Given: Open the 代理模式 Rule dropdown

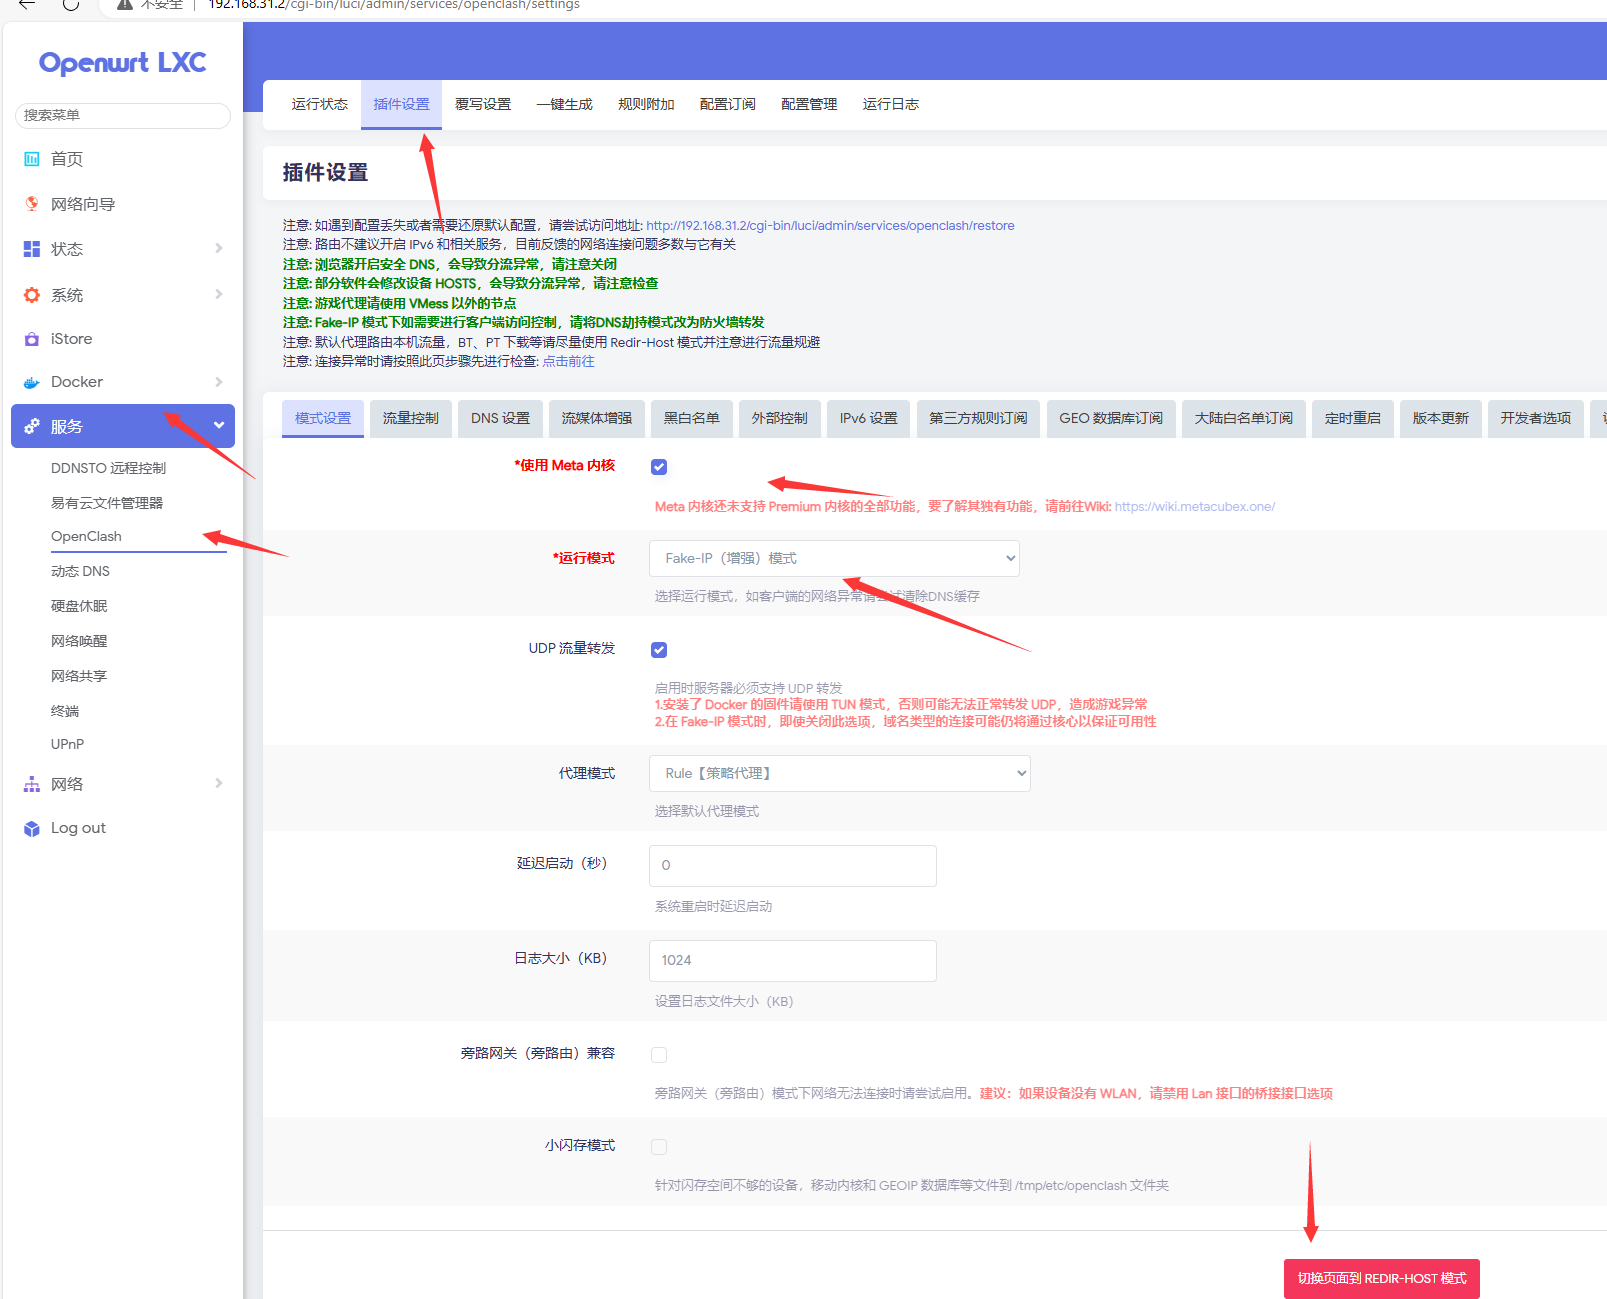Looking at the screenshot, I should click(839, 773).
